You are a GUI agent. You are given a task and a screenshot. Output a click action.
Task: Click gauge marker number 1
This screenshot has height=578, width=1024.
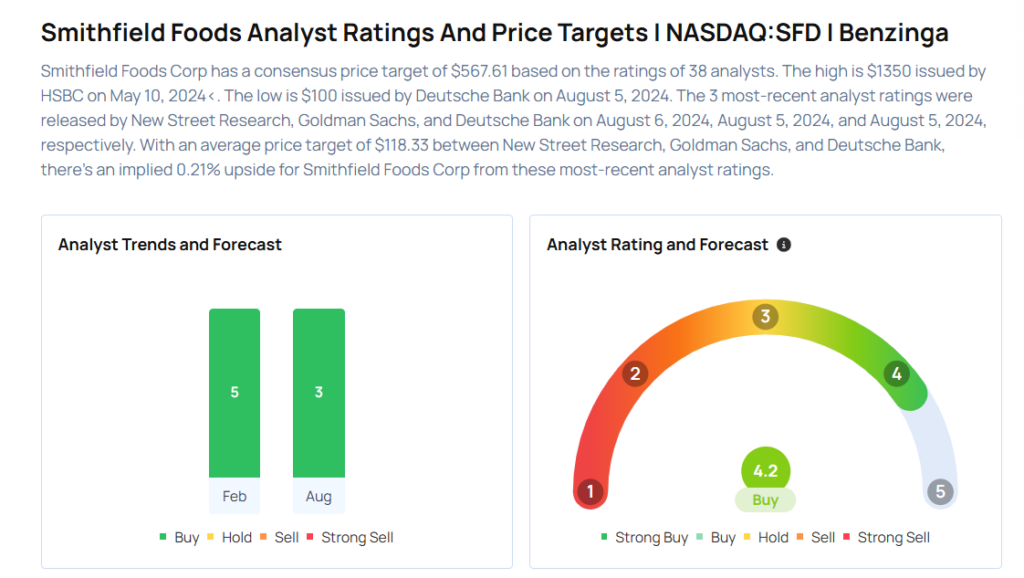click(x=591, y=491)
